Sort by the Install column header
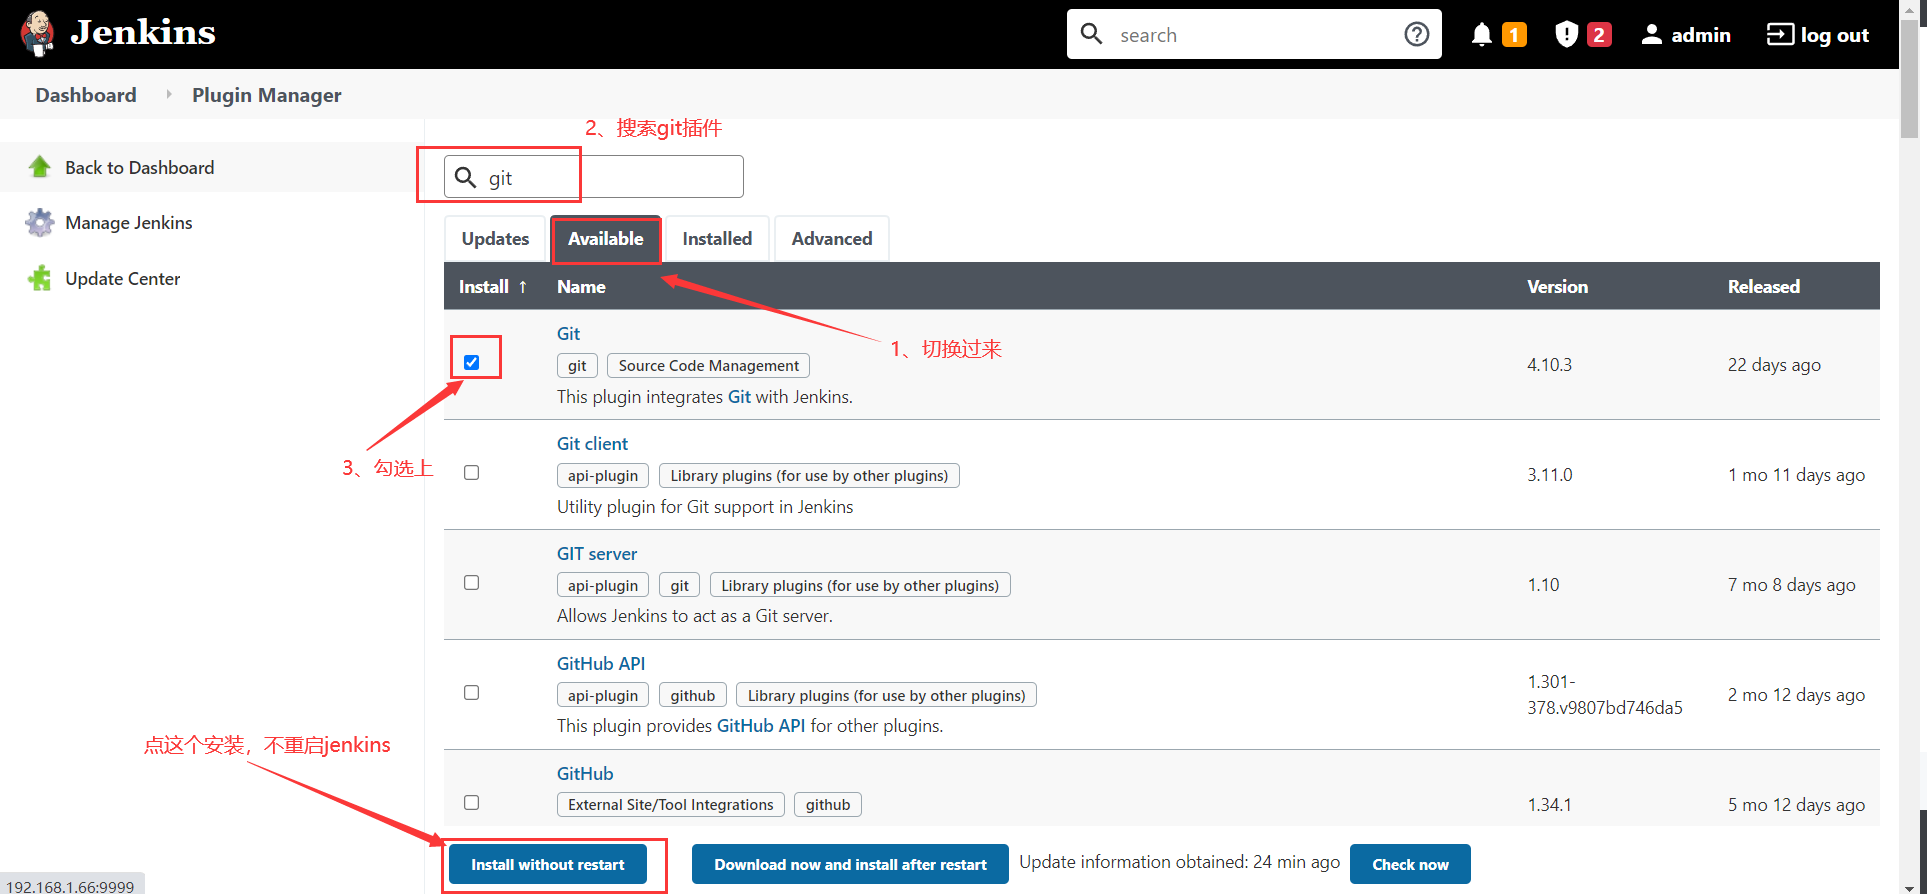 [492, 287]
